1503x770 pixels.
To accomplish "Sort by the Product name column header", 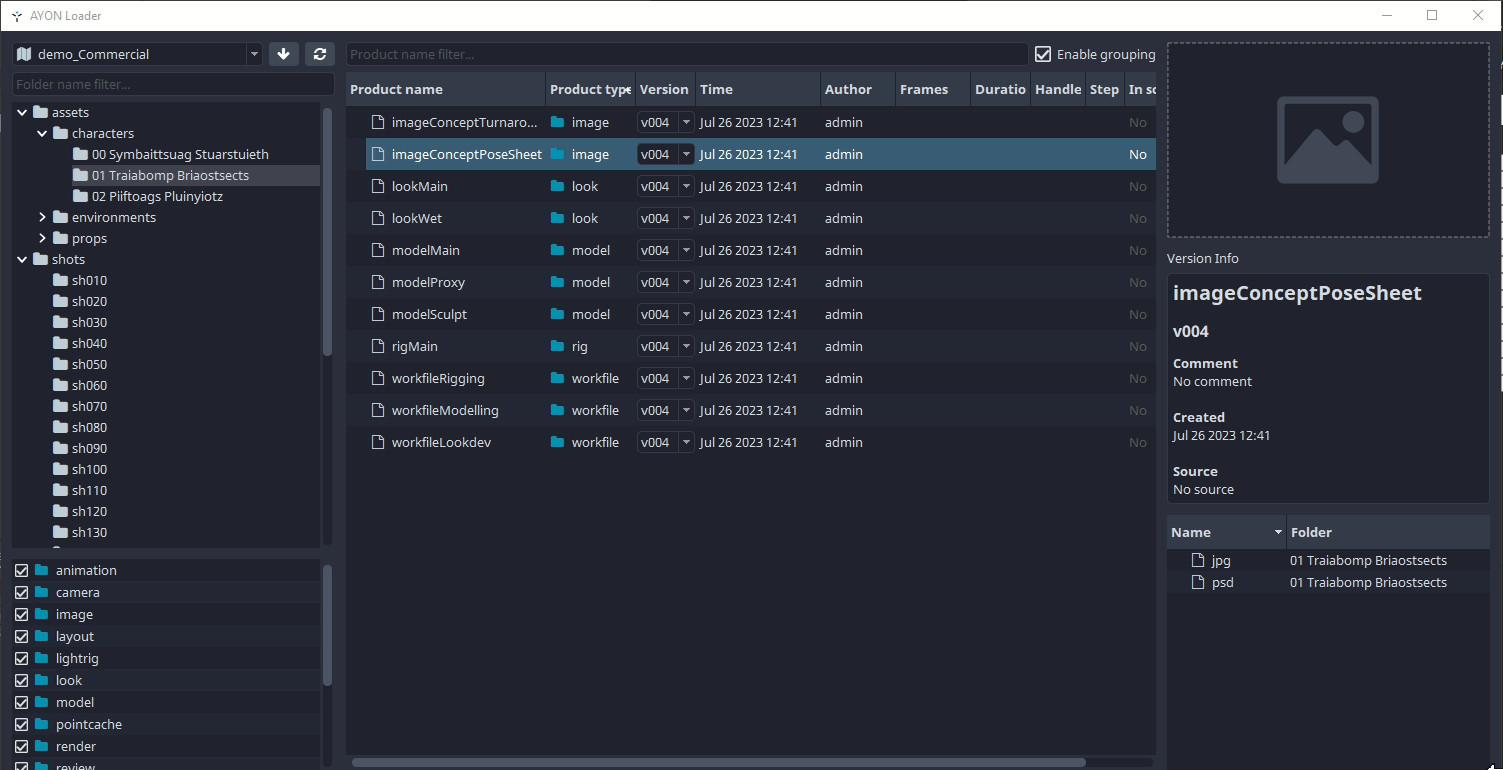I will [396, 89].
